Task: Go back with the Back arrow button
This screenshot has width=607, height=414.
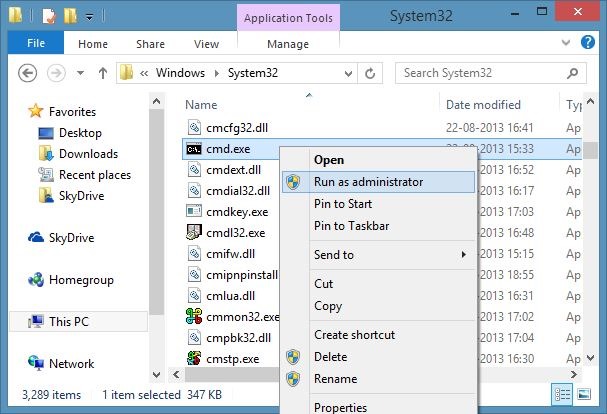Action: (27, 73)
